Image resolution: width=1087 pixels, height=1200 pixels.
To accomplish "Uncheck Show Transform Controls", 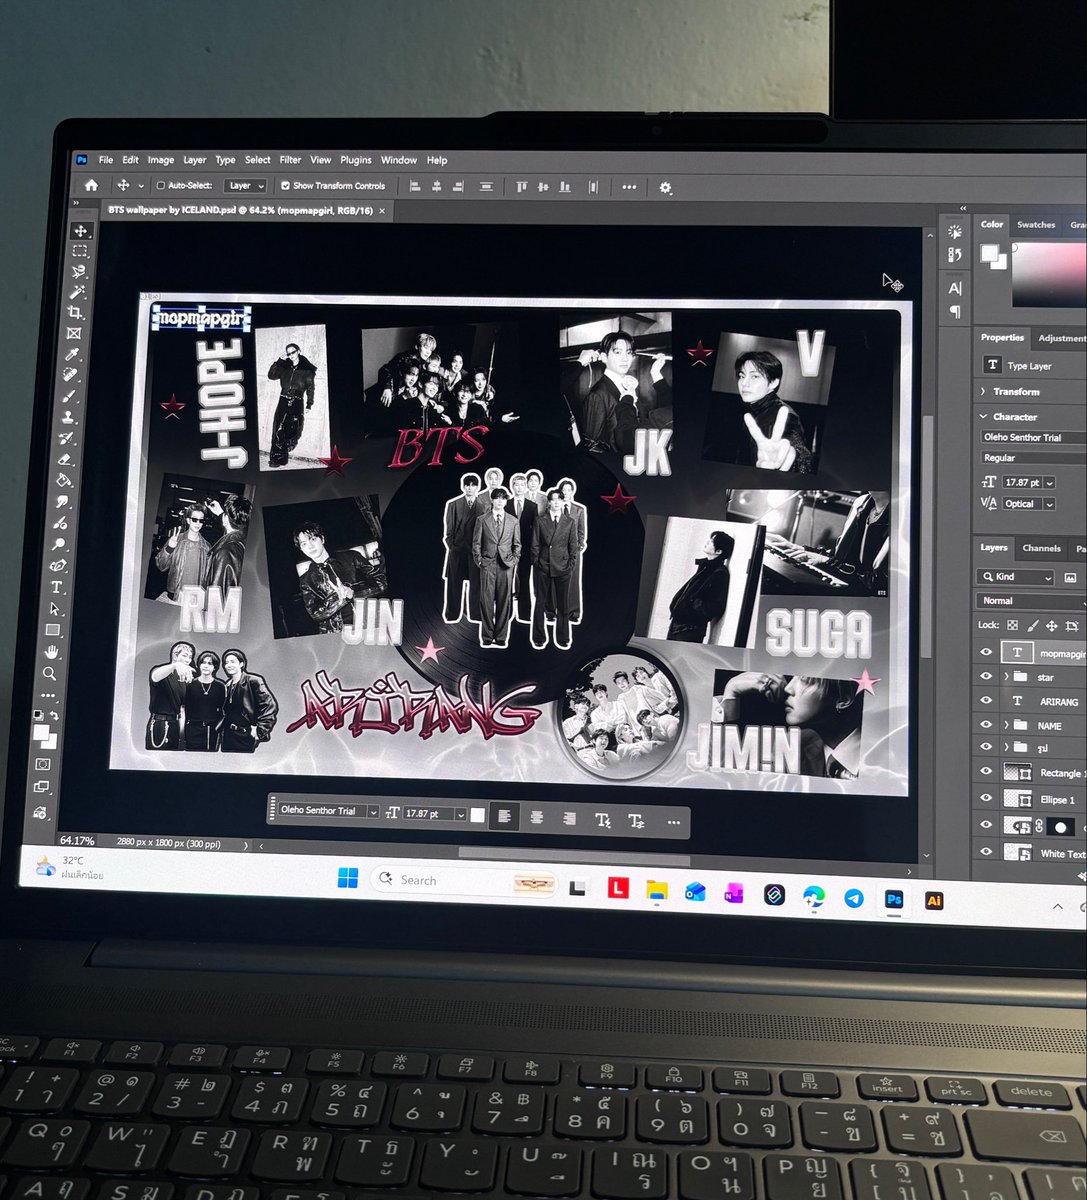I will point(286,185).
